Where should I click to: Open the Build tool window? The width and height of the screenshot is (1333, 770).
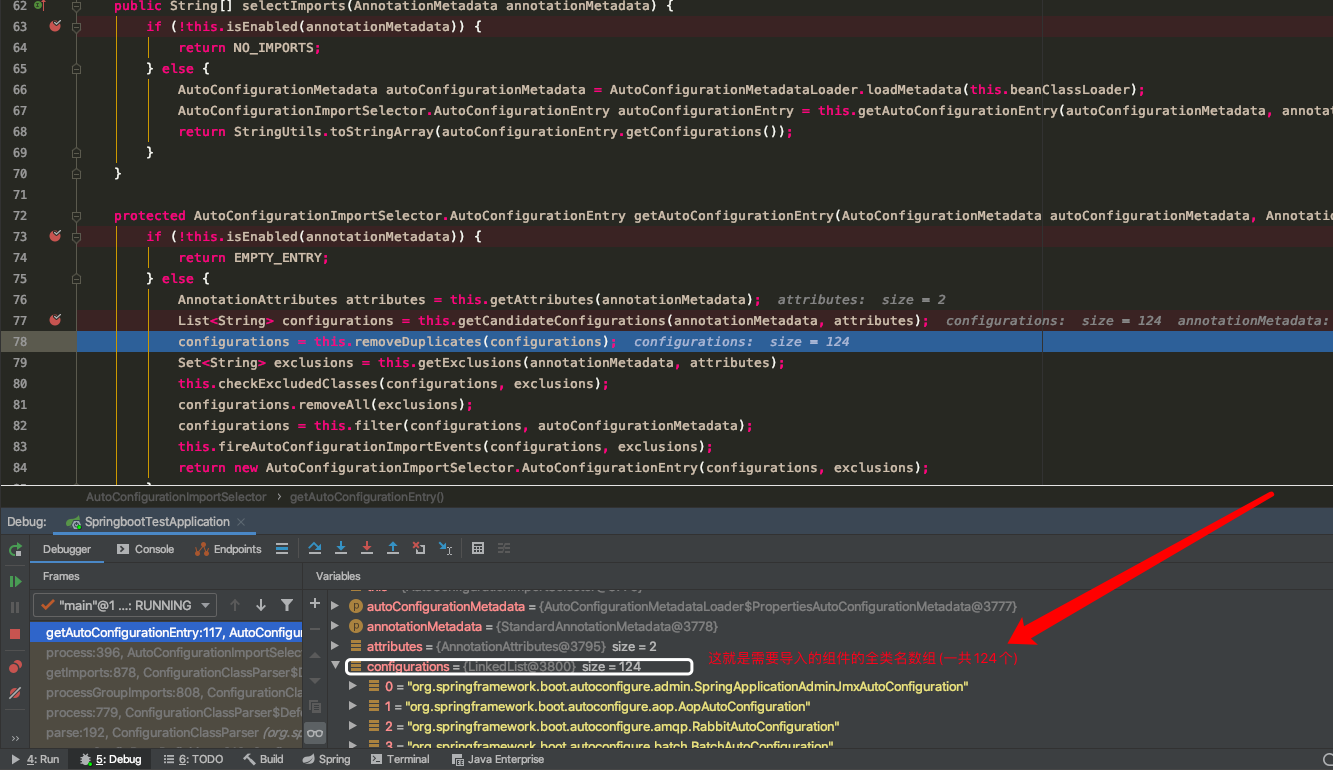coord(264,760)
